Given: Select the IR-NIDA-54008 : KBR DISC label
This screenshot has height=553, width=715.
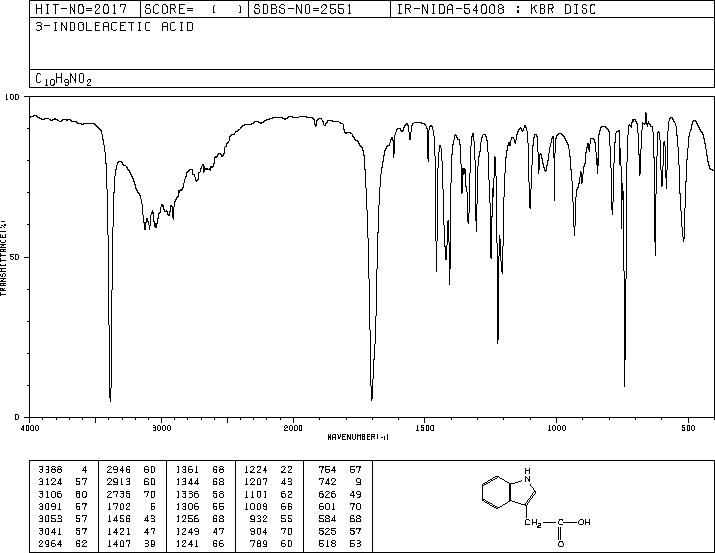Looking at the screenshot, I should coord(496,10).
